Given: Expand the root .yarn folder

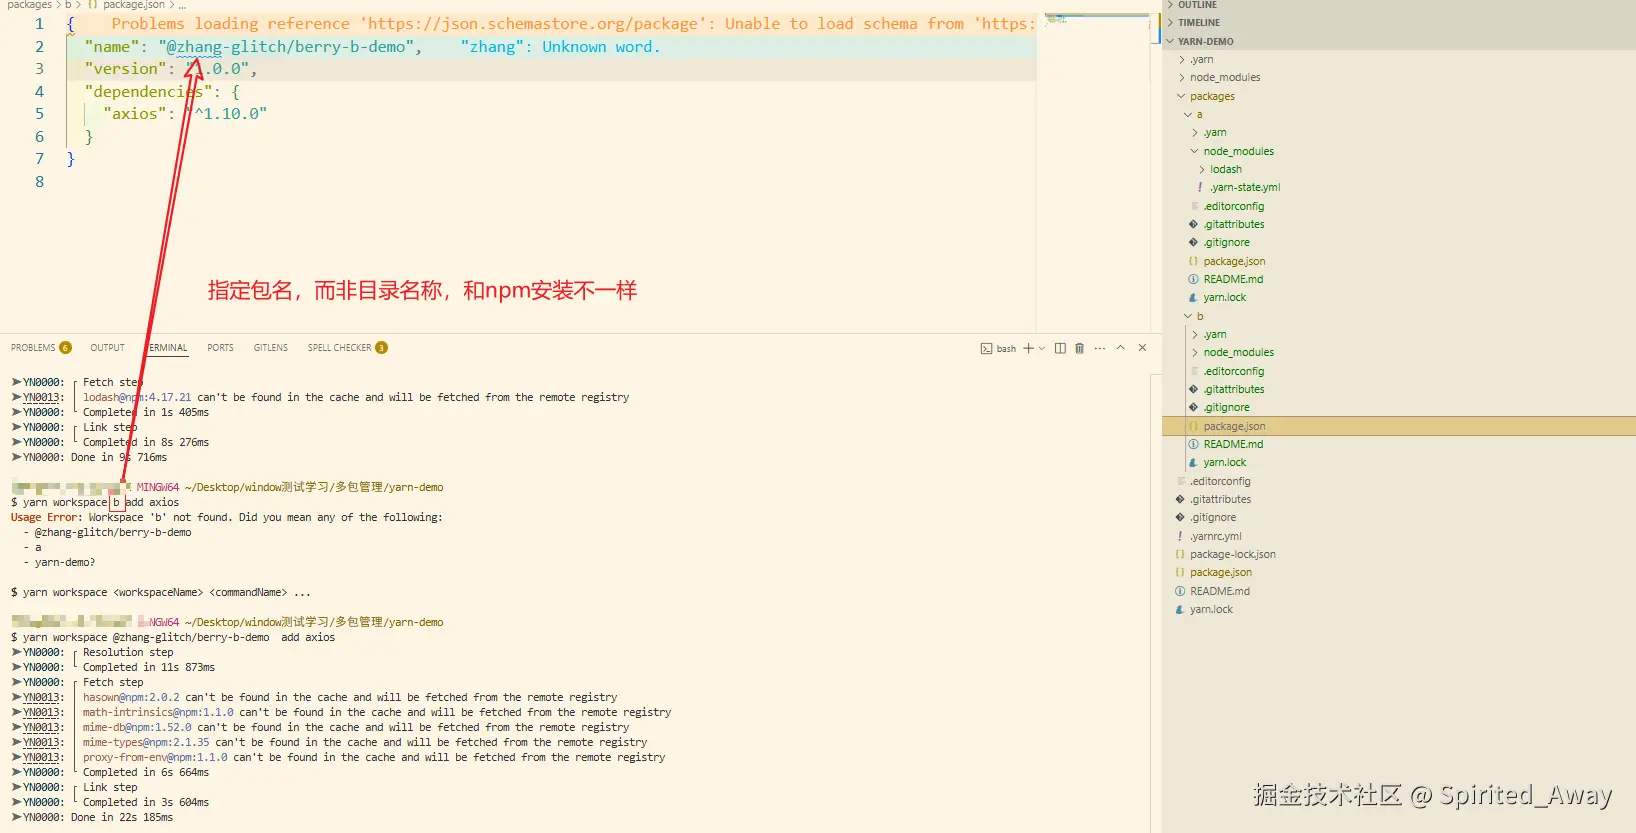Looking at the screenshot, I should point(1202,60).
